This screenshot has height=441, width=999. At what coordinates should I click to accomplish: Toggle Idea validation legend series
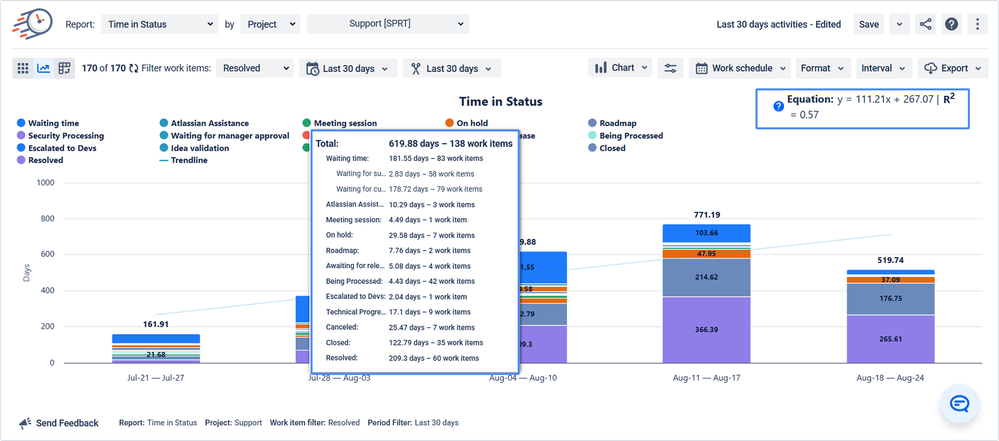coord(194,148)
